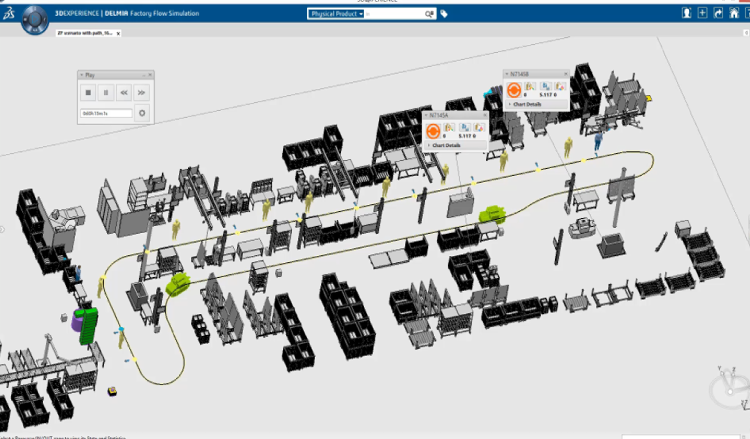This screenshot has height=439, width=750.
Task: Stop the simulation playback
Action: click(x=88, y=92)
